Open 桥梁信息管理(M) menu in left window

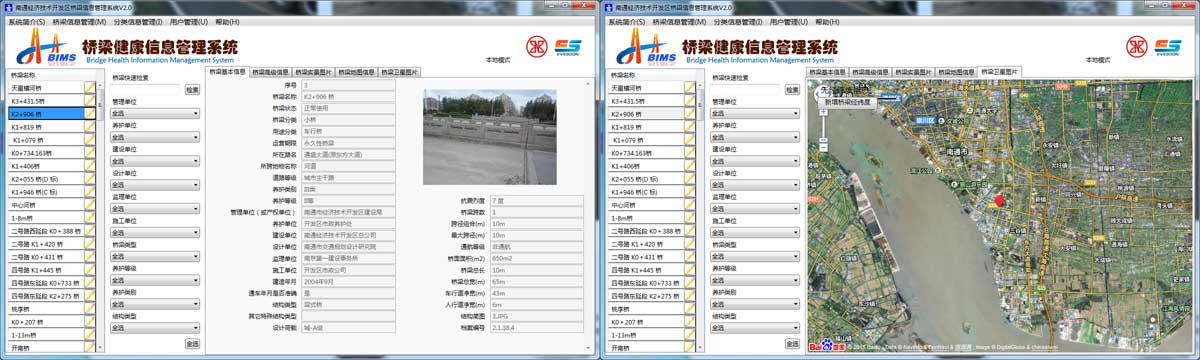79,21
